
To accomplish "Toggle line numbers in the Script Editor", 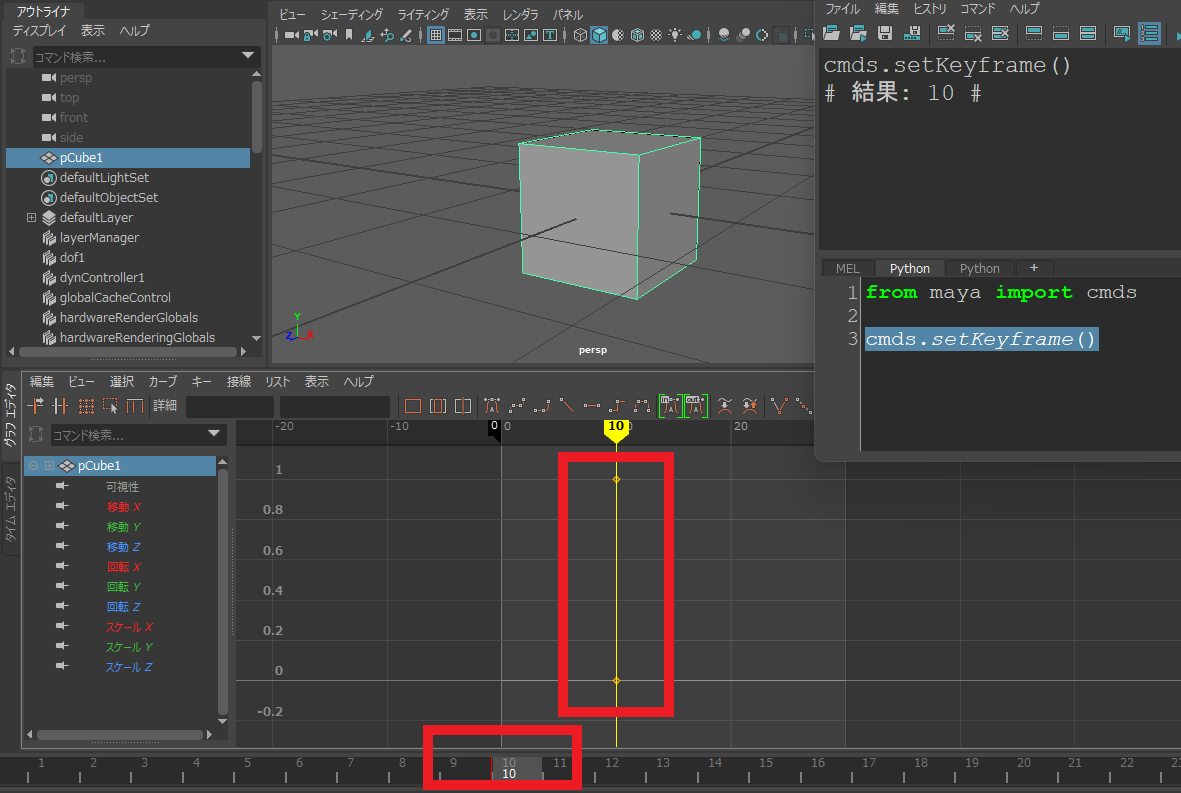I will pyautogui.click(x=1149, y=33).
